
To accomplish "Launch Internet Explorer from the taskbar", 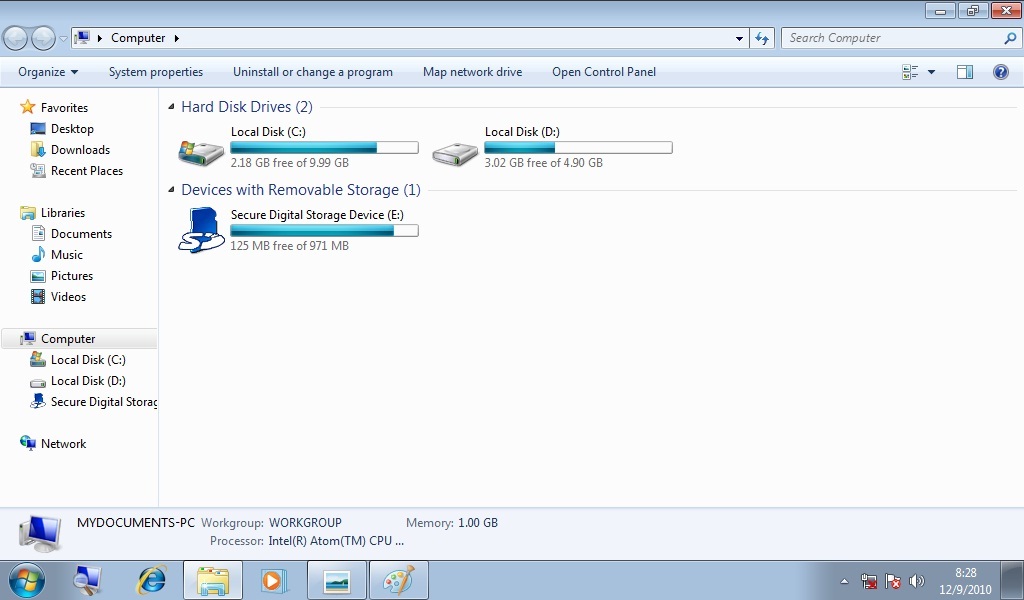I will pyautogui.click(x=151, y=580).
